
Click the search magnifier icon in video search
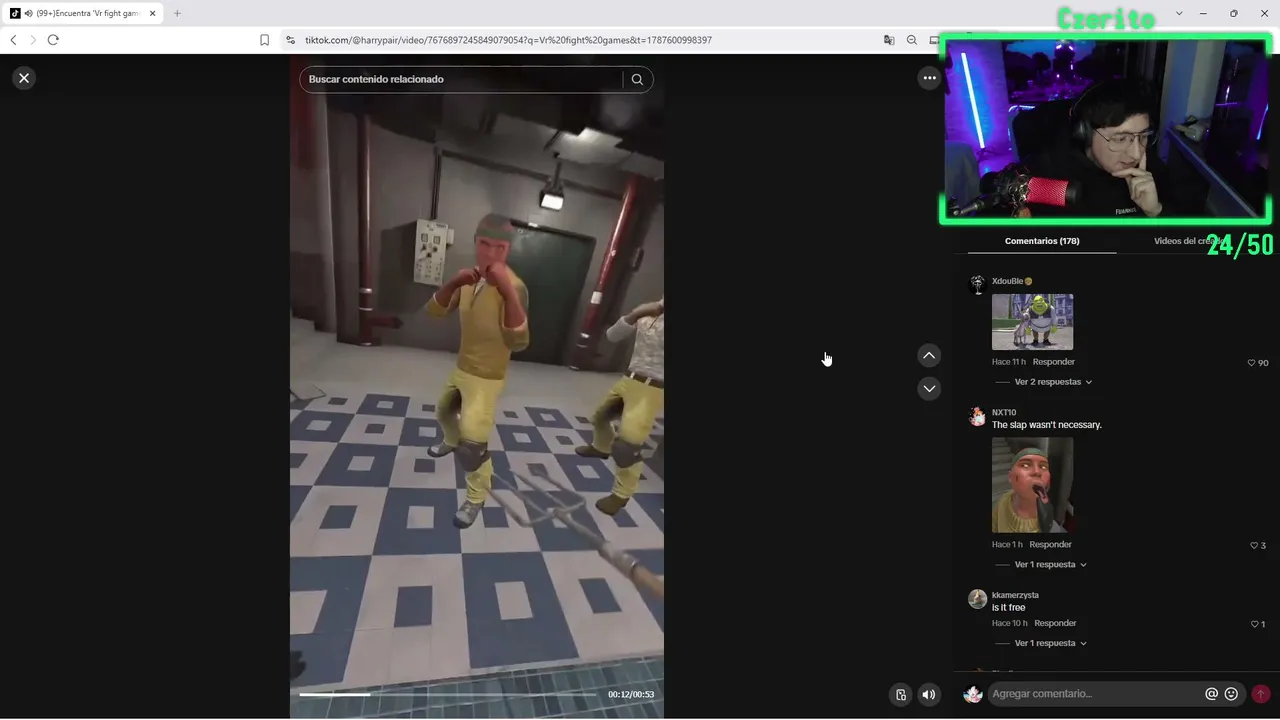[x=637, y=79]
